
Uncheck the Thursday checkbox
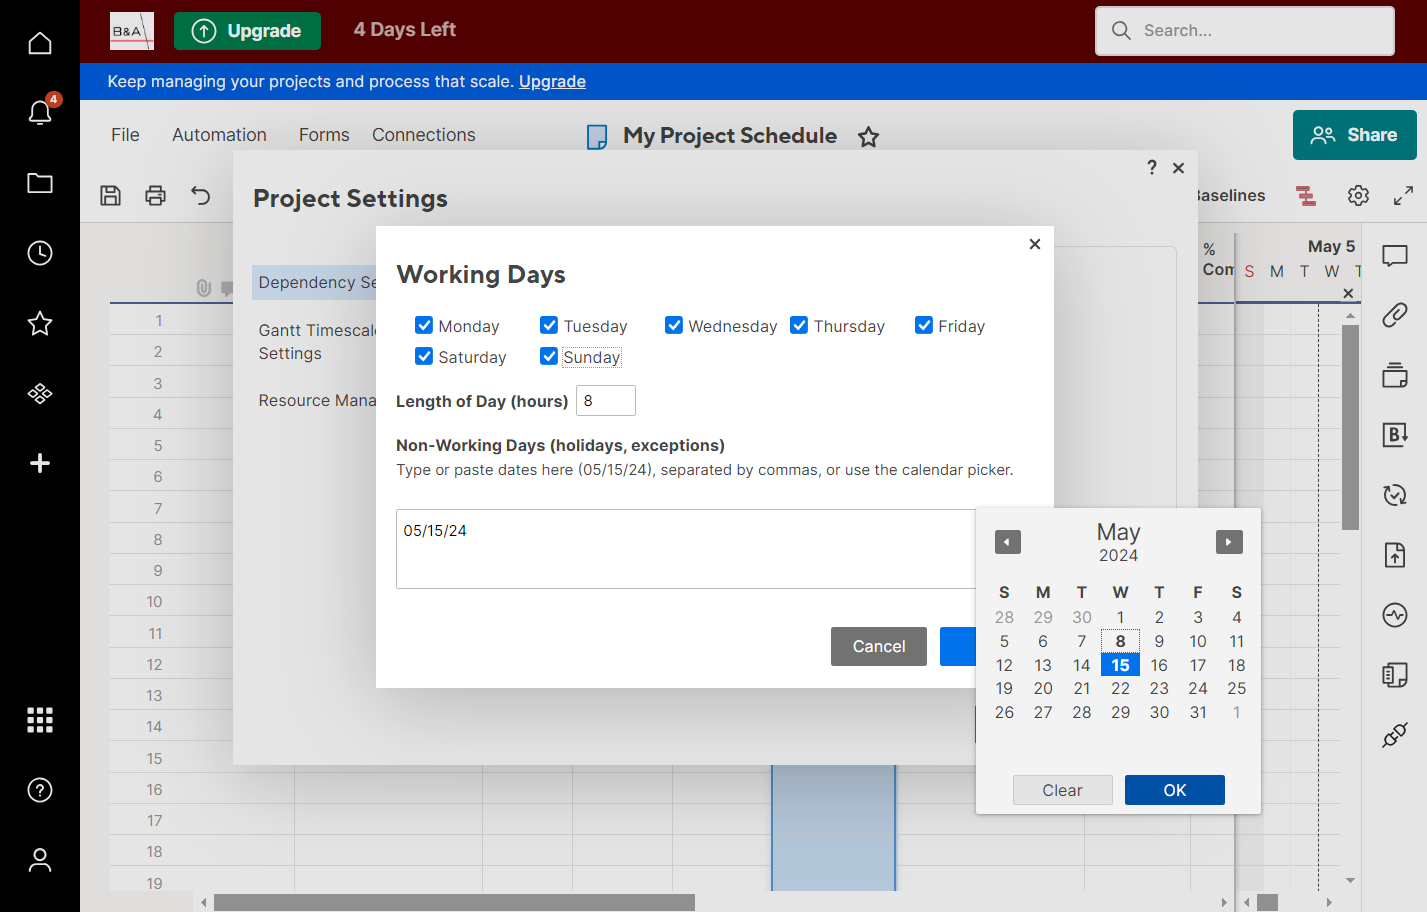(799, 325)
